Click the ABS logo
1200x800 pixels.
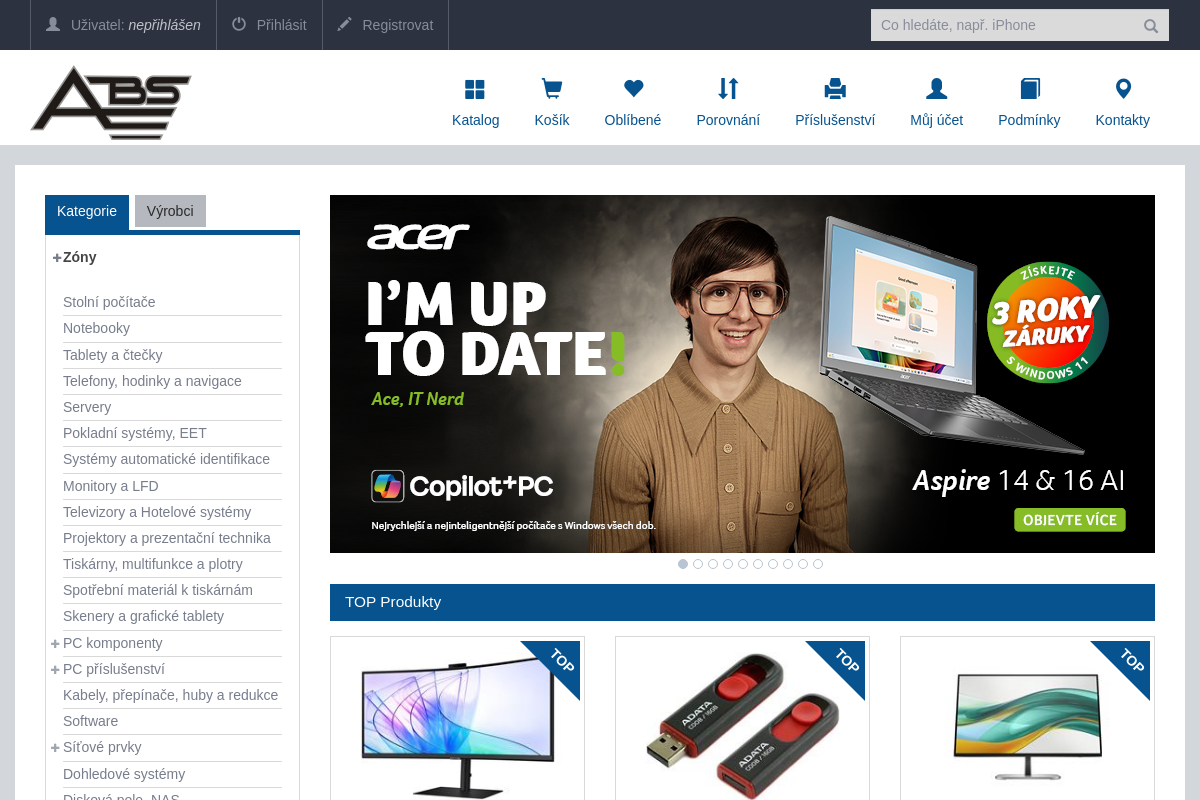[111, 102]
